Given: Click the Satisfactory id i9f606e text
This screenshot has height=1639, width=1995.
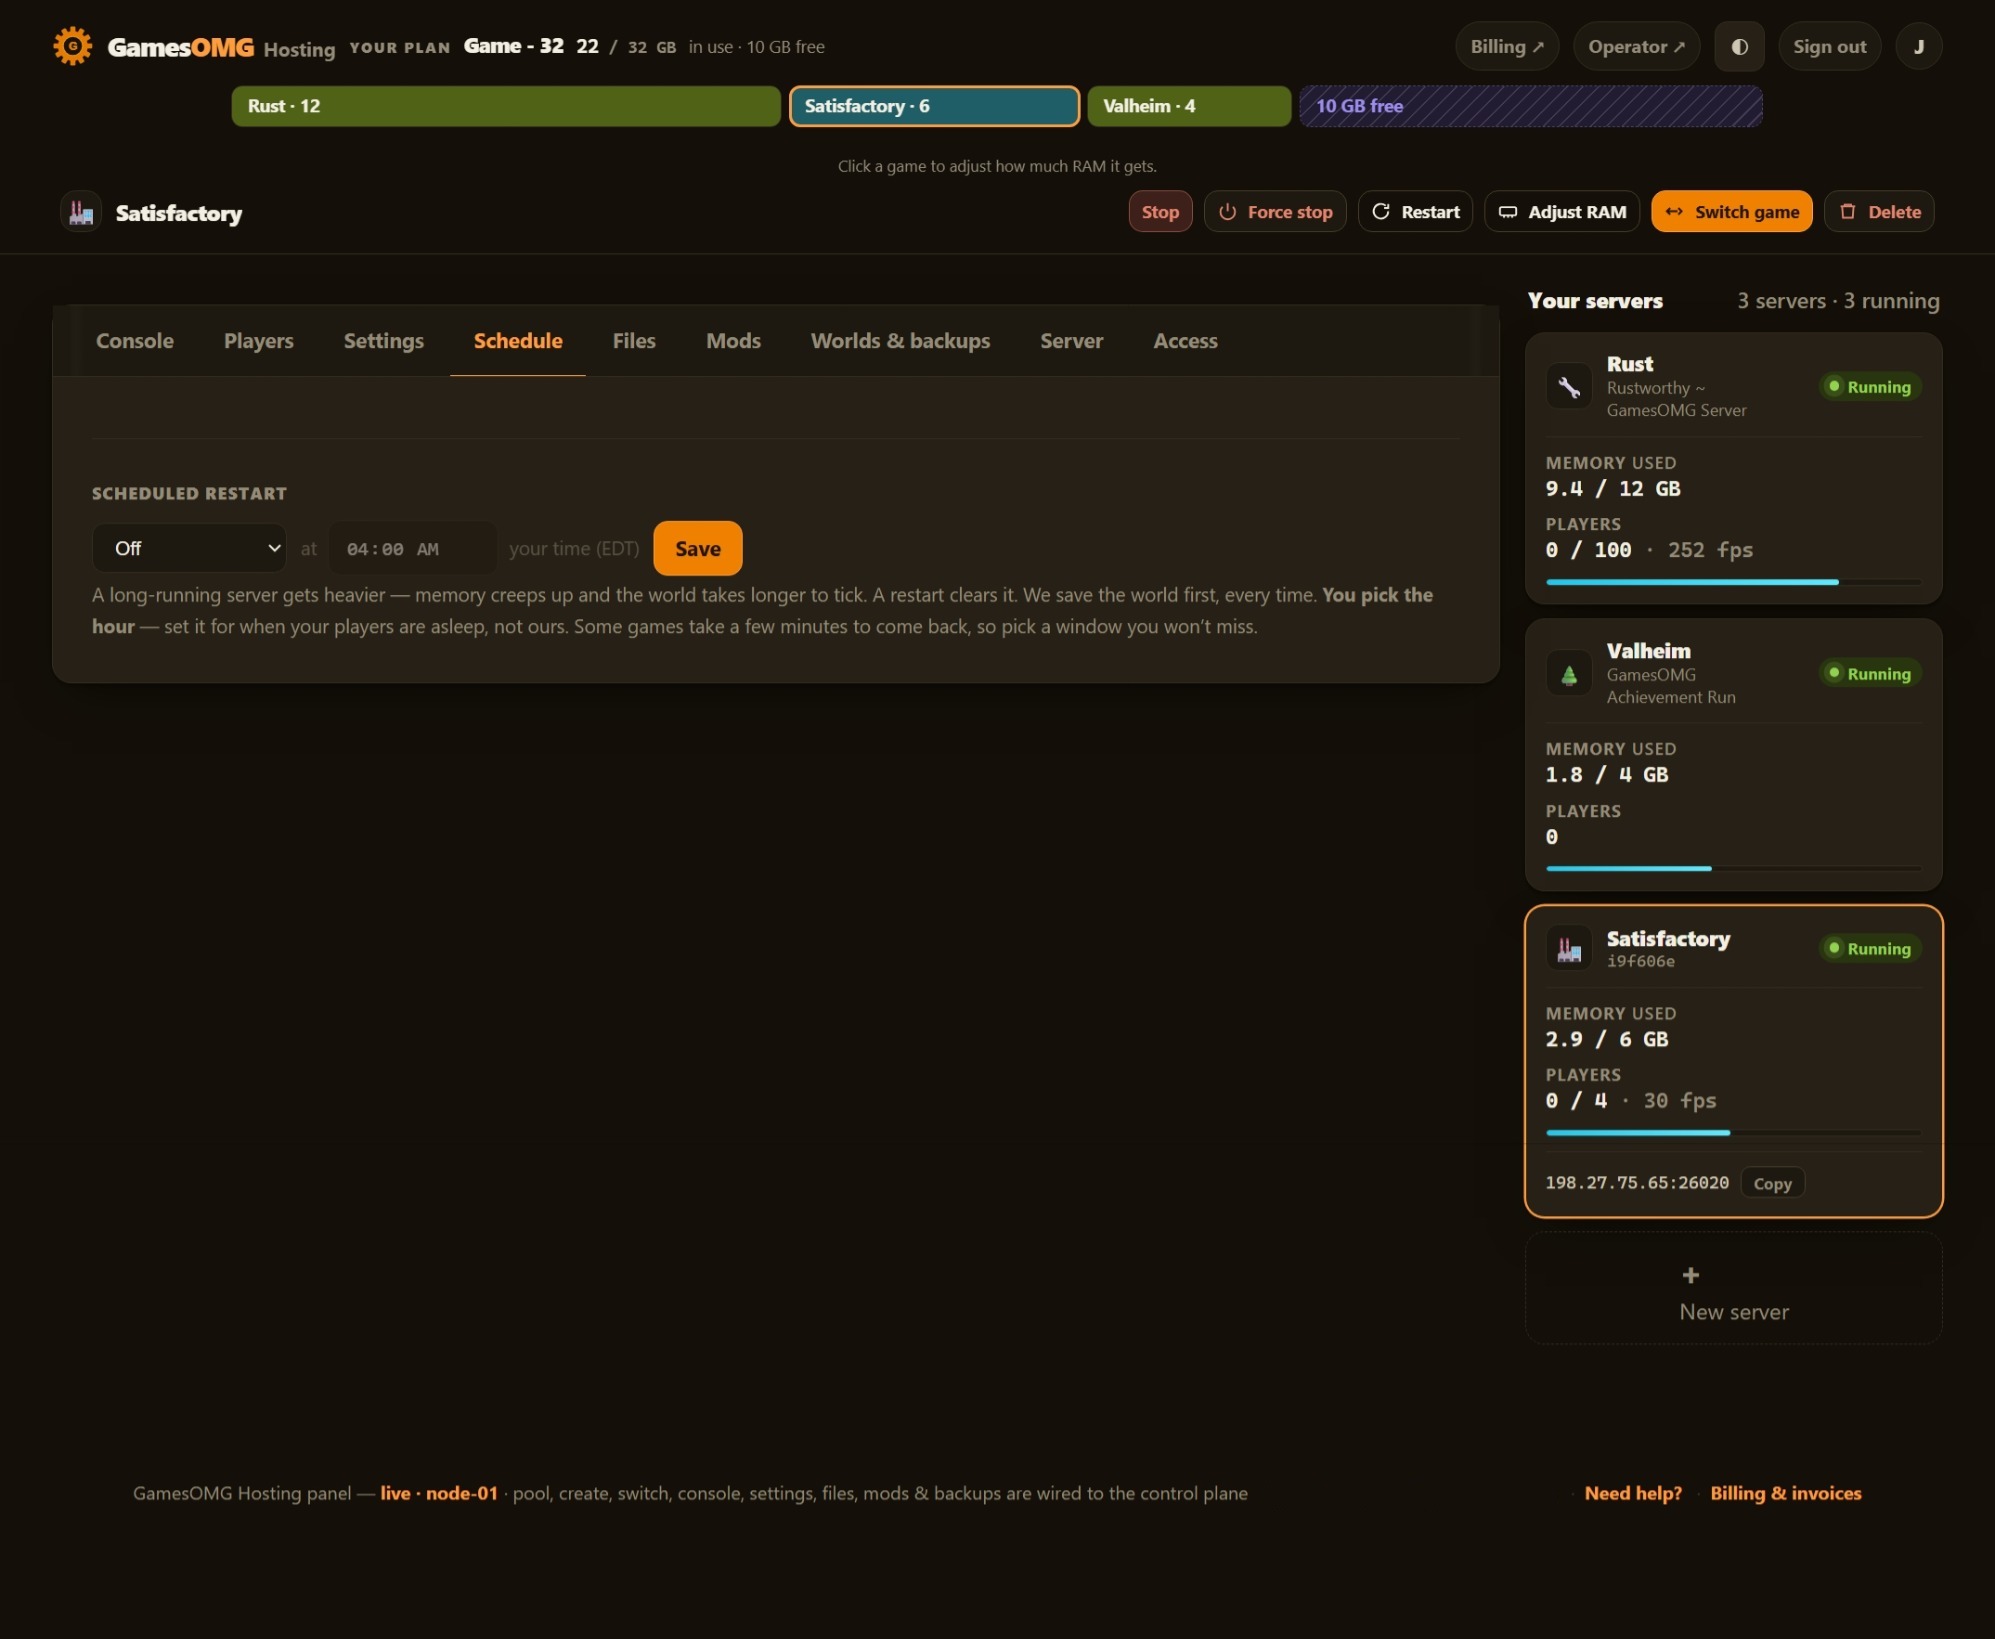Looking at the screenshot, I should (1640, 961).
